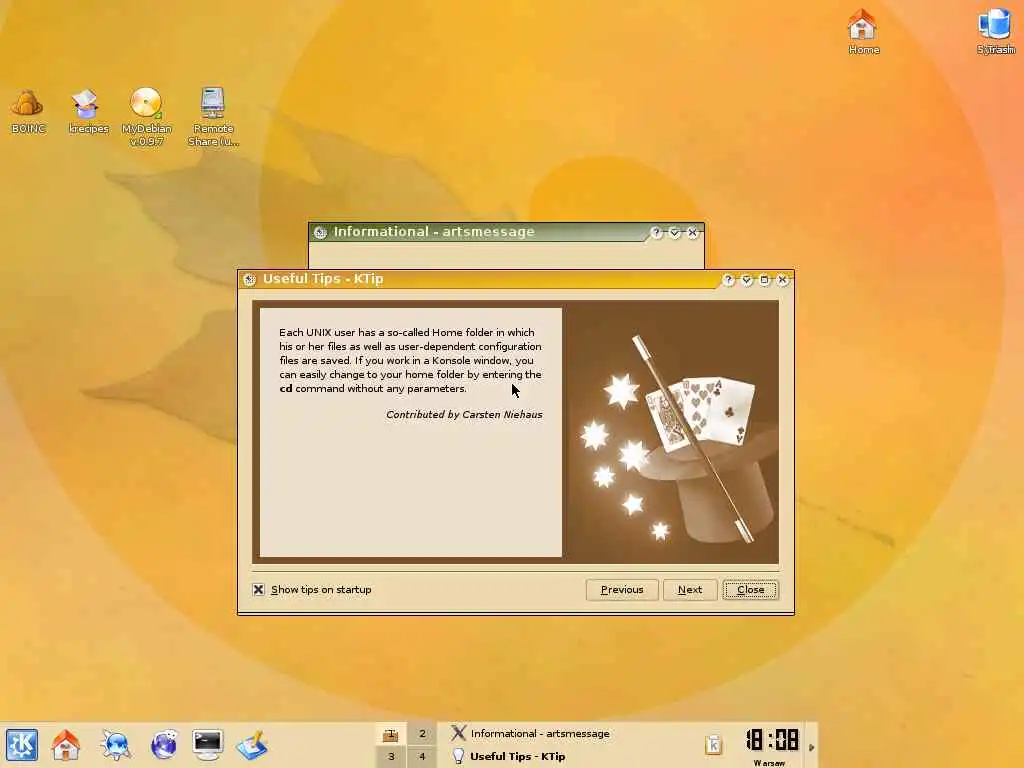This screenshot has width=1024, height=768.
Task: Open the Trash desktop icon
Action: point(995,32)
